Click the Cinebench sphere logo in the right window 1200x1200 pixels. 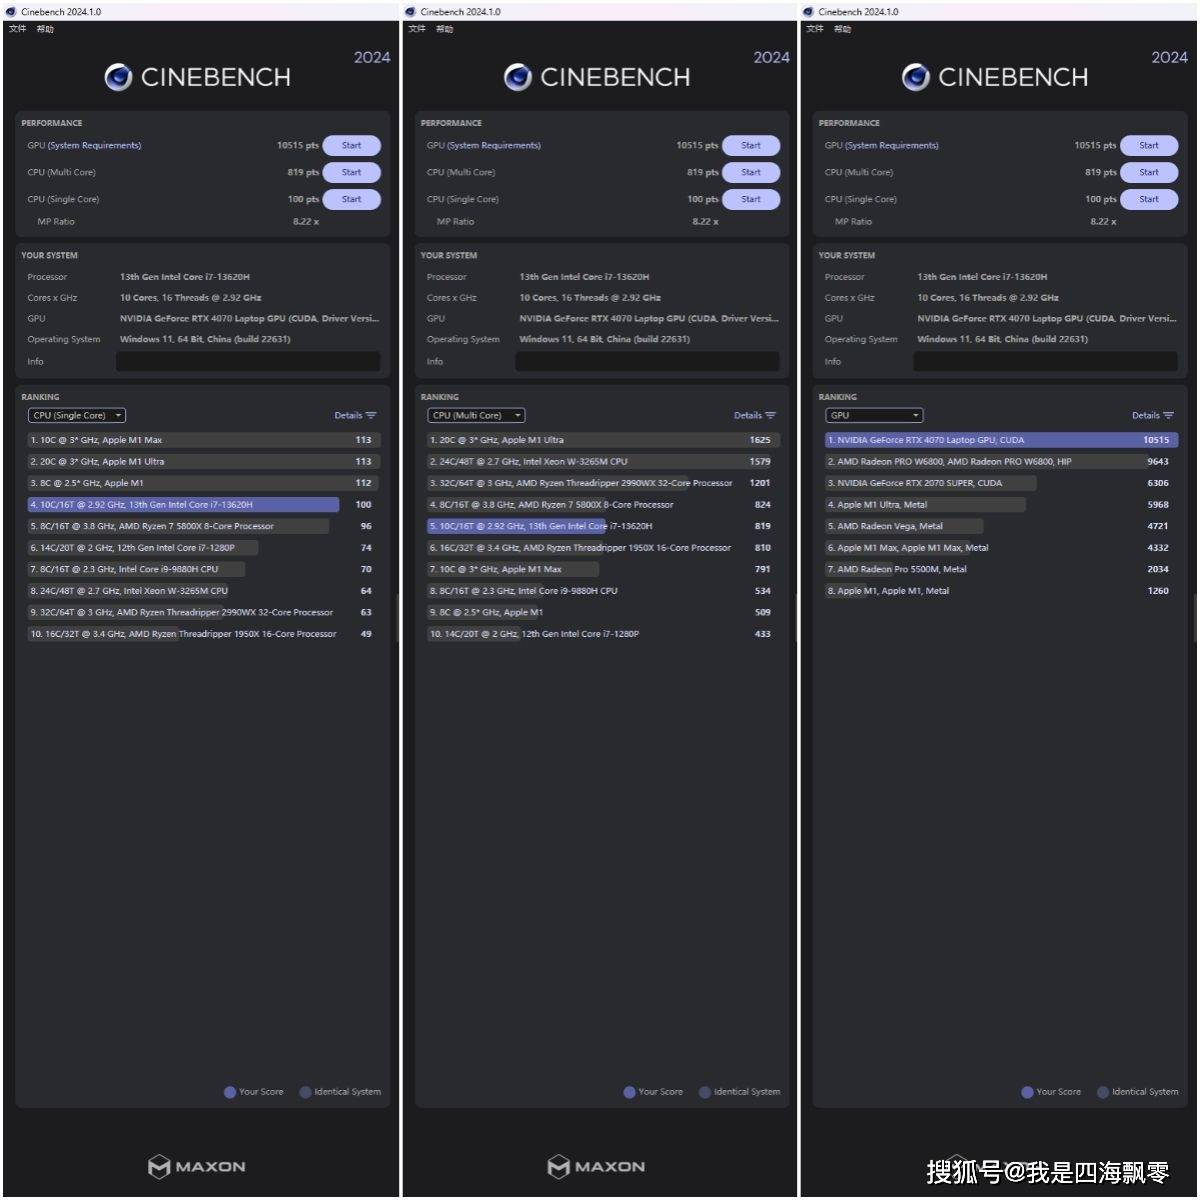(x=915, y=77)
